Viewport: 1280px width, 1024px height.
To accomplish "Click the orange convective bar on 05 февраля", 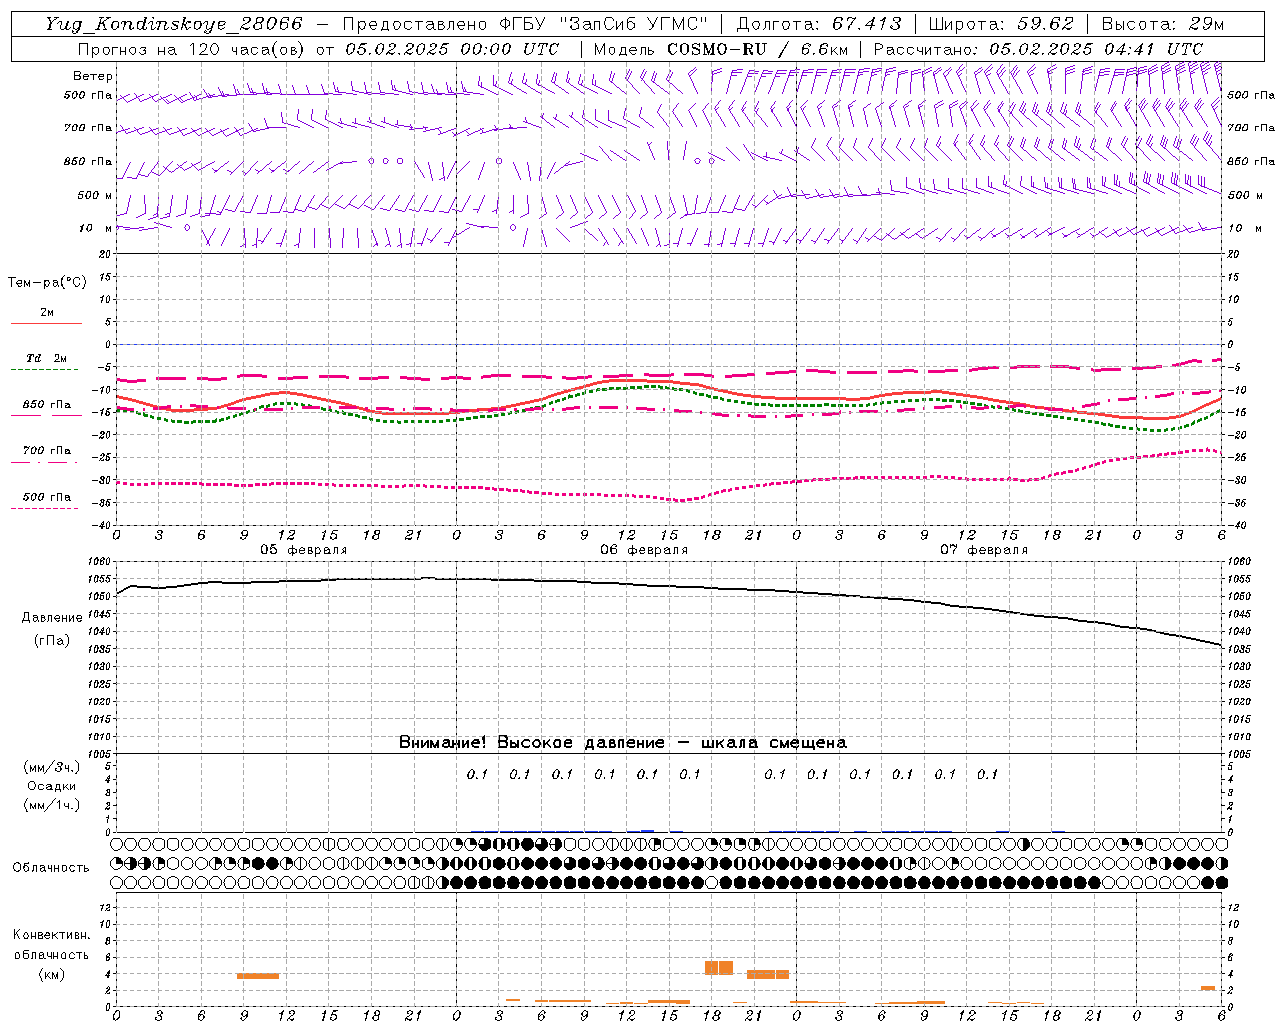I will (258, 976).
